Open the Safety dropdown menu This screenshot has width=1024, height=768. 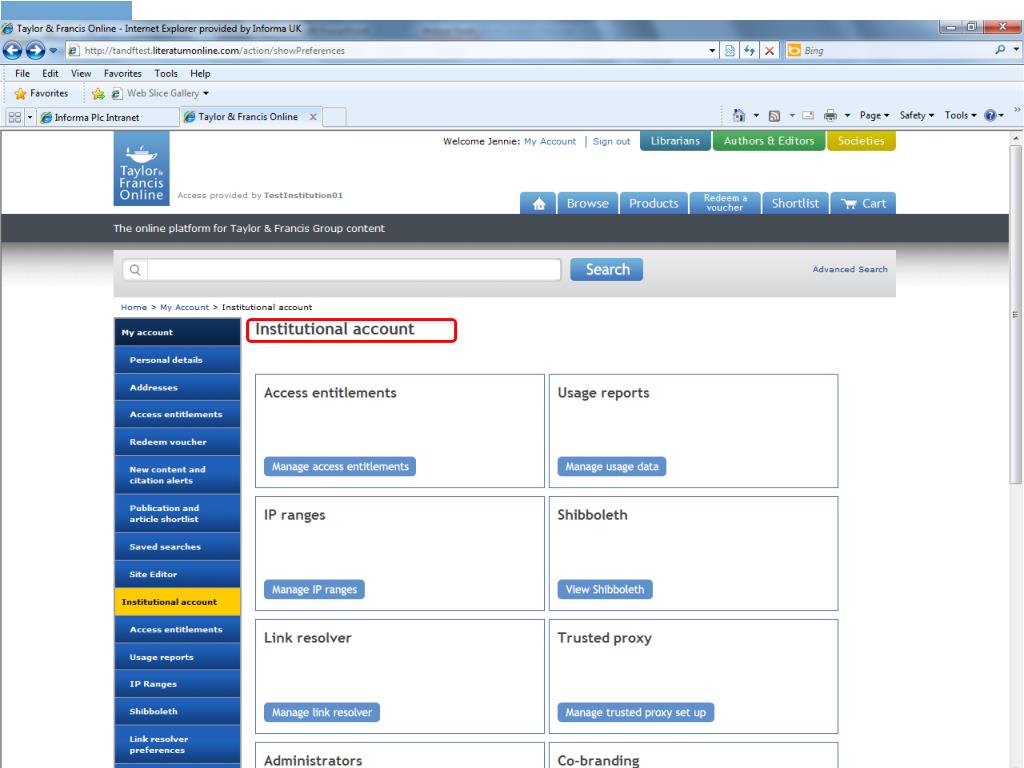tap(917, 116)
